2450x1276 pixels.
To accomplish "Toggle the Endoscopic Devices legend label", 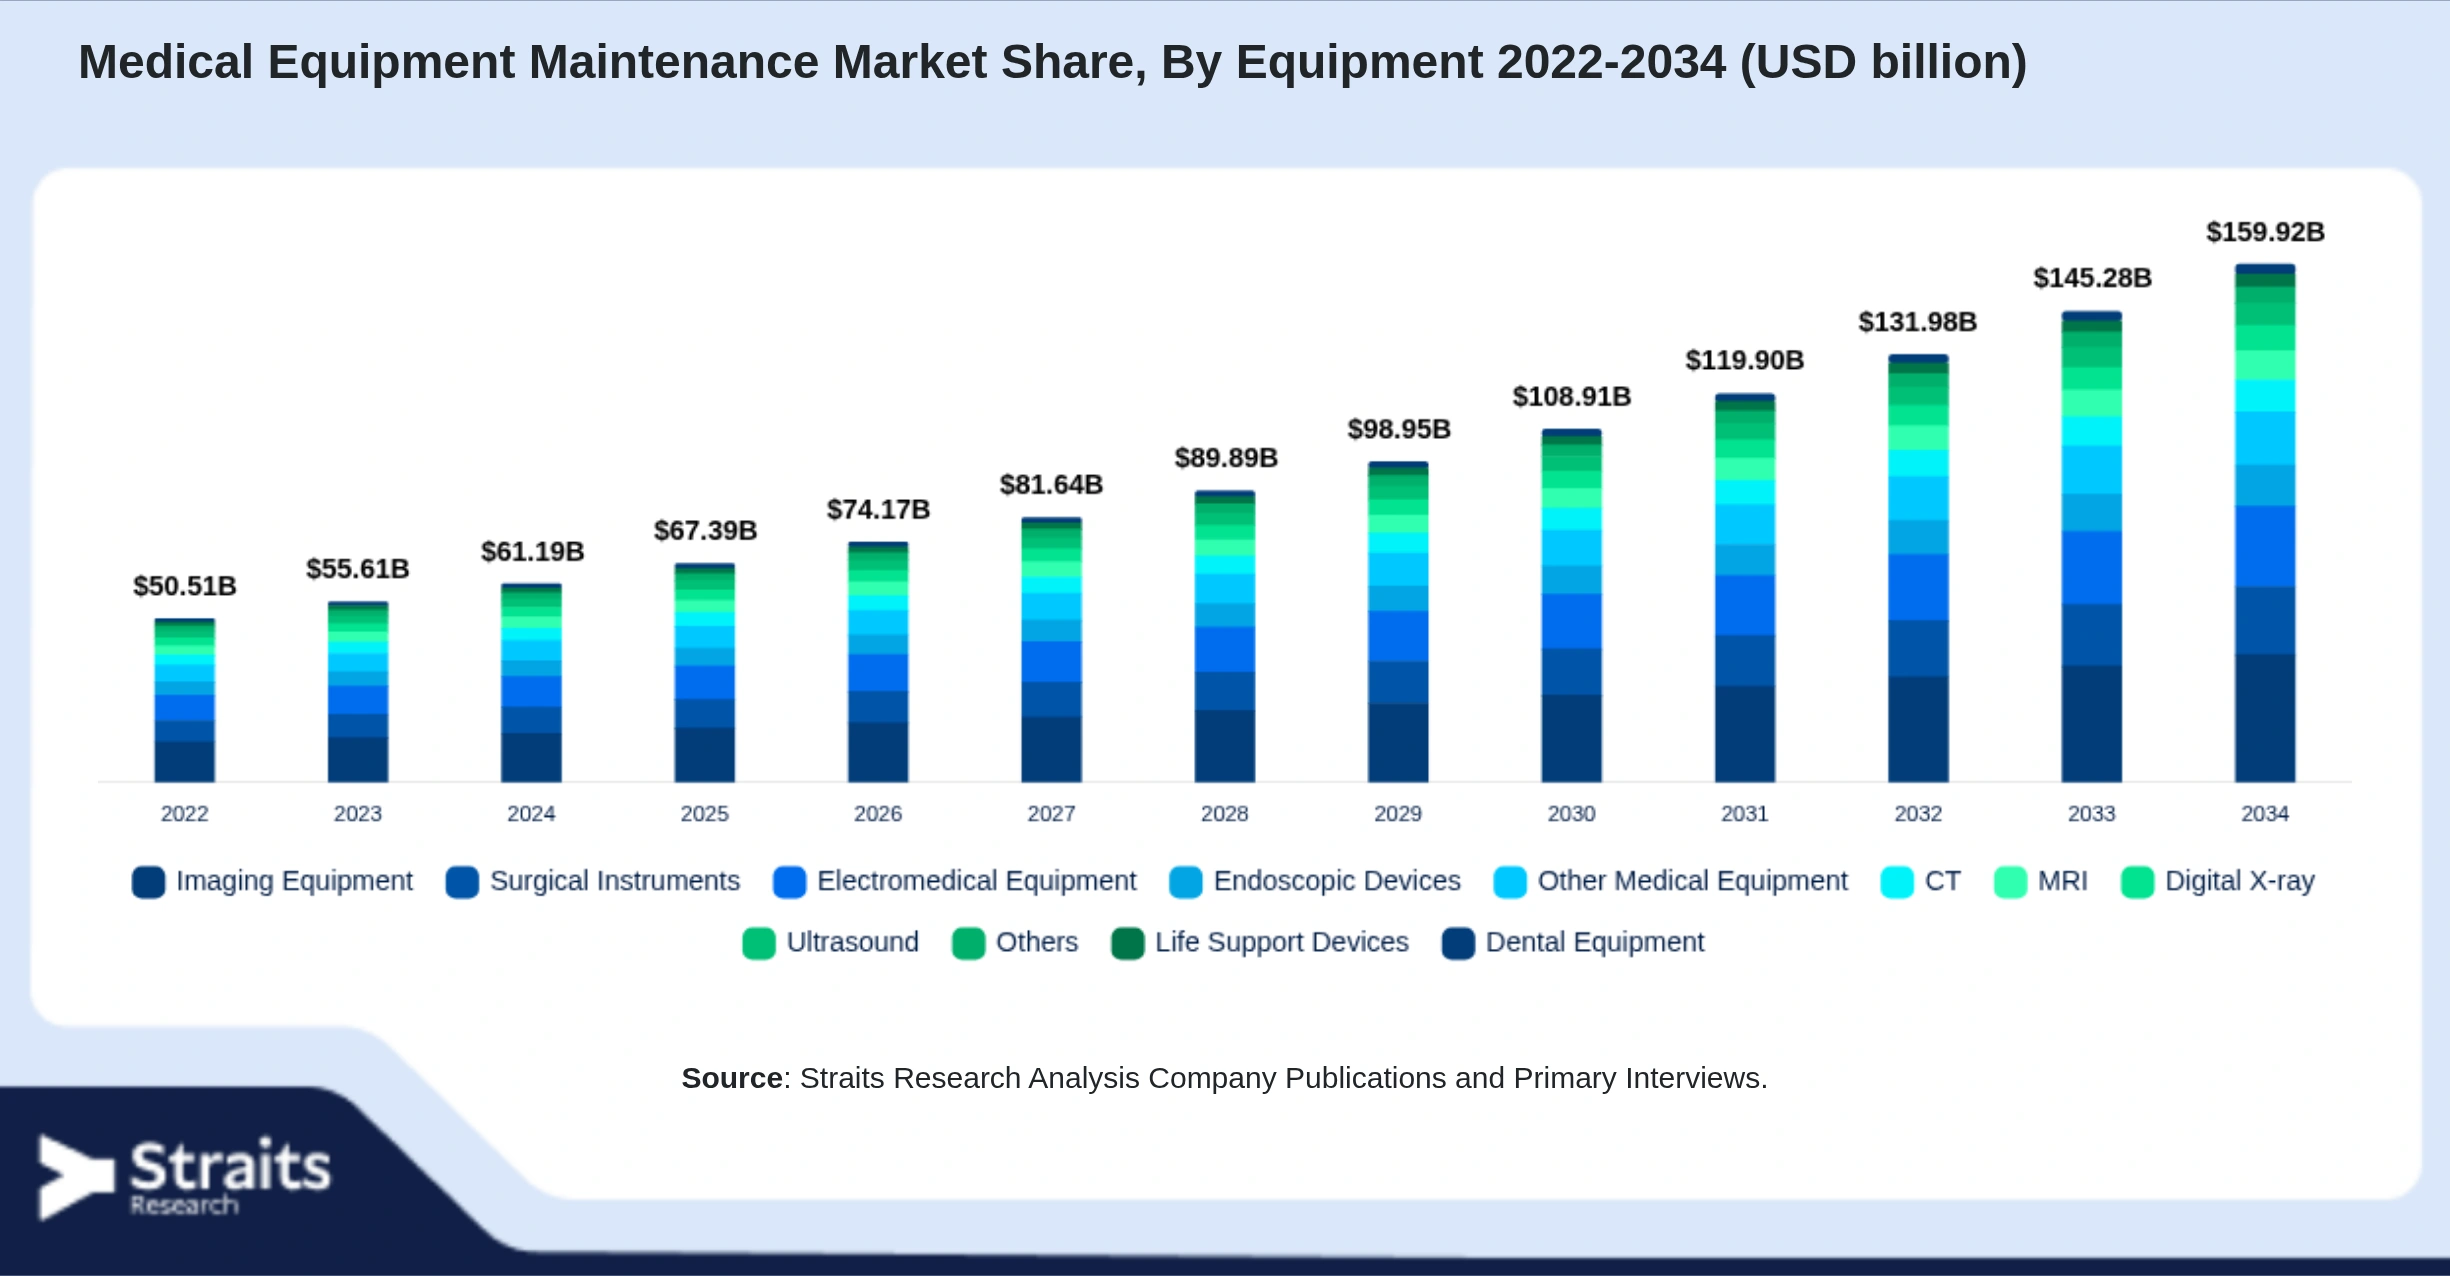I will click(x=1337, y=881).
